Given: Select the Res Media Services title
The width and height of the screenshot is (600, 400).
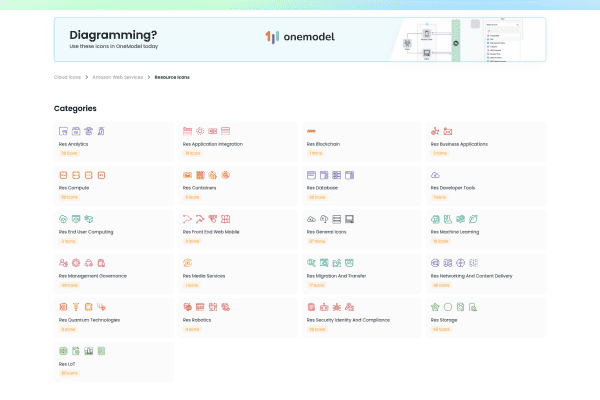Looking at the screenshot, I should click(204, 276).
